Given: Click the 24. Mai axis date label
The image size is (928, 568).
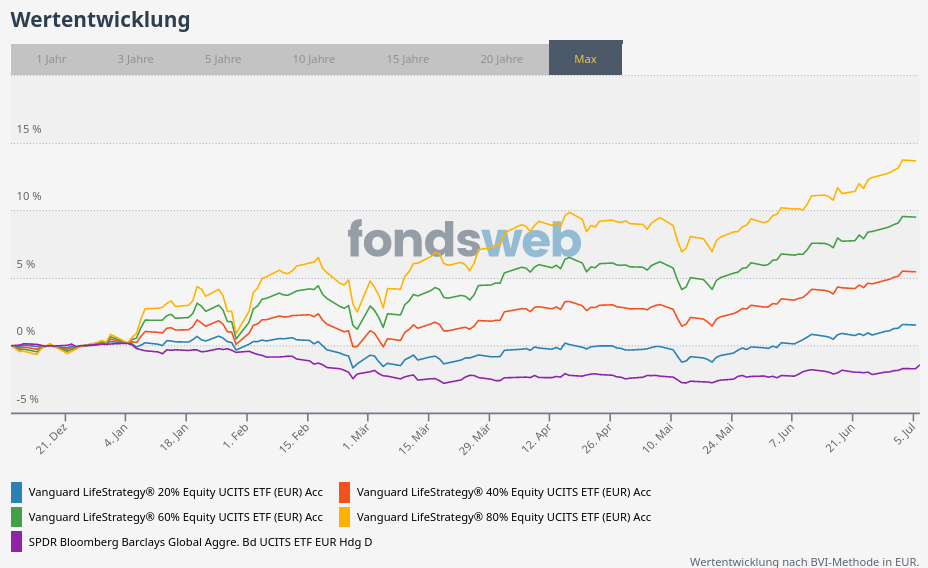Looking at the screenshot, I should (718, 439).
